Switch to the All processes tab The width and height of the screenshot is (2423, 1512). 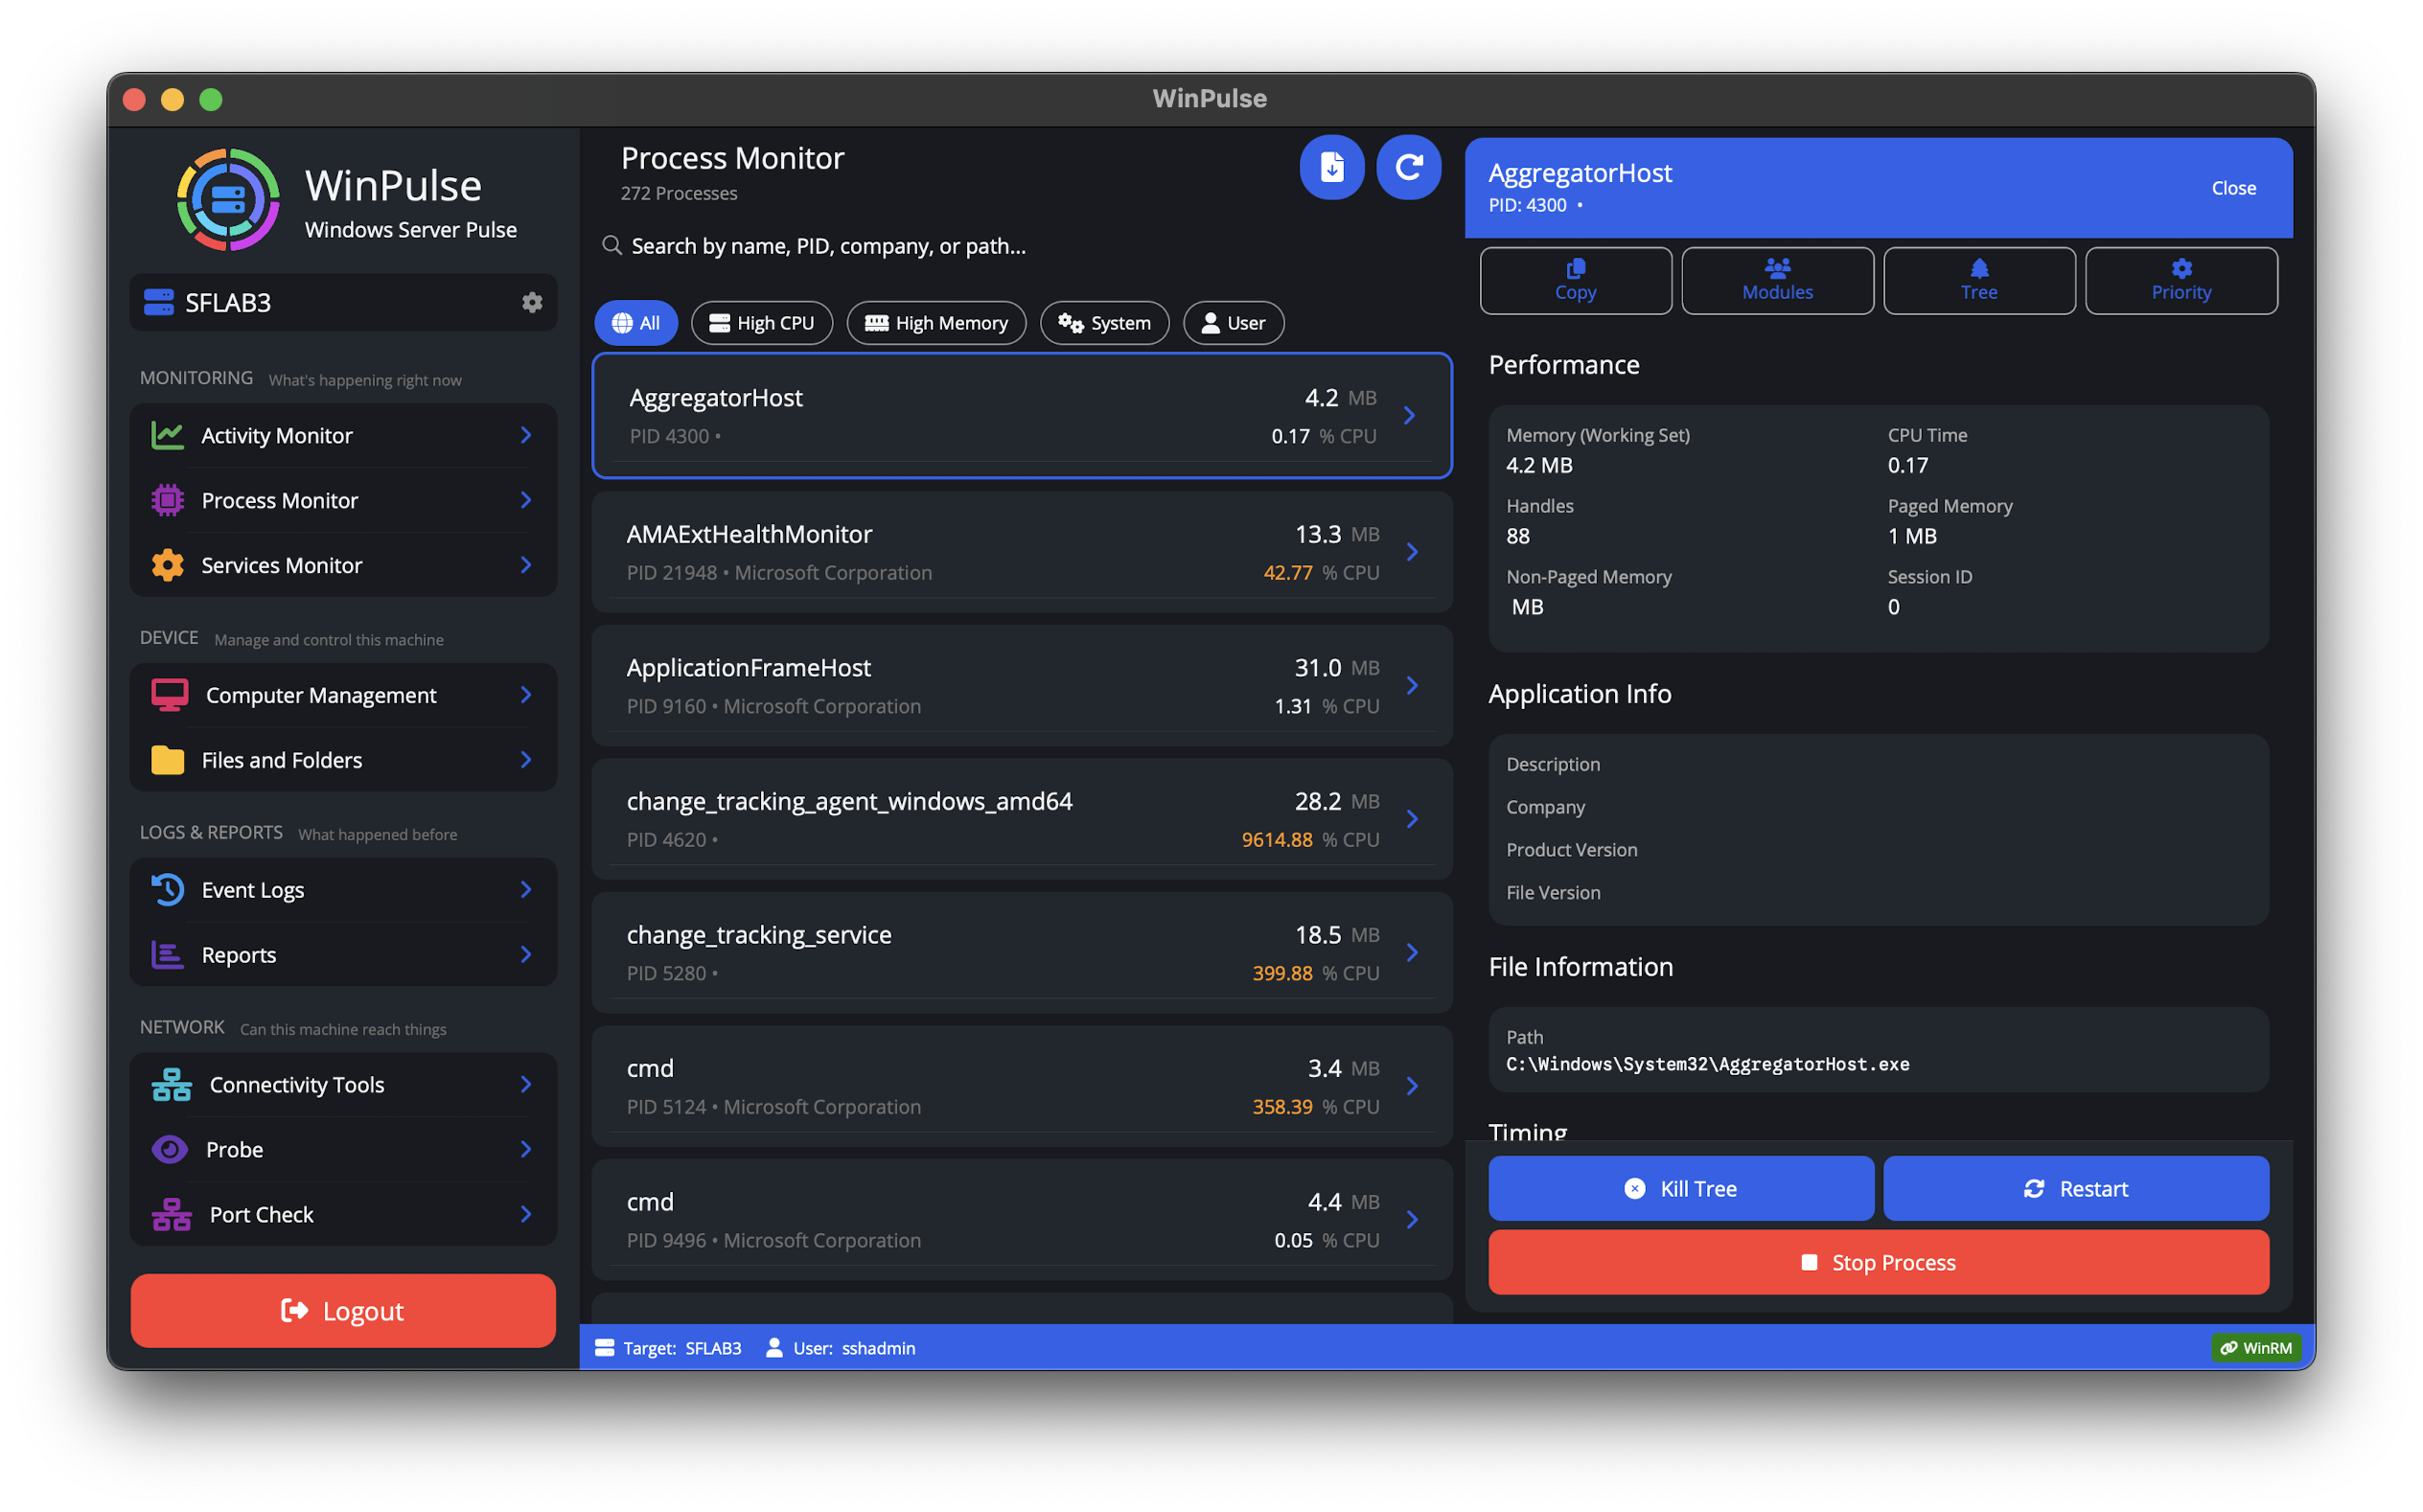[635, 322]
